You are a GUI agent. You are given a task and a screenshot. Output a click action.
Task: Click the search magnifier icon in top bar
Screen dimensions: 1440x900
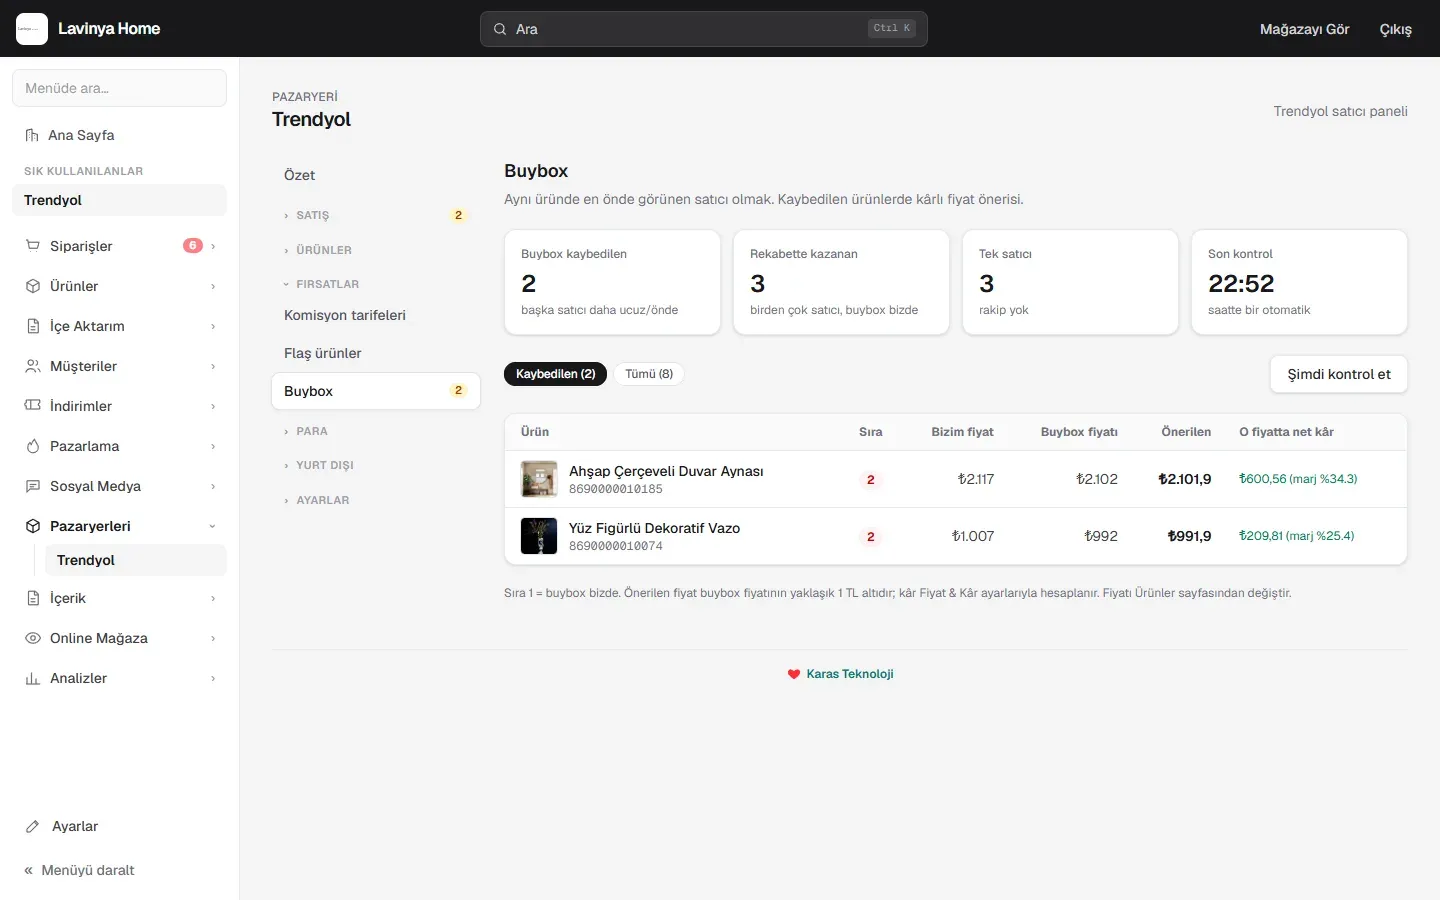coord(500,29)
